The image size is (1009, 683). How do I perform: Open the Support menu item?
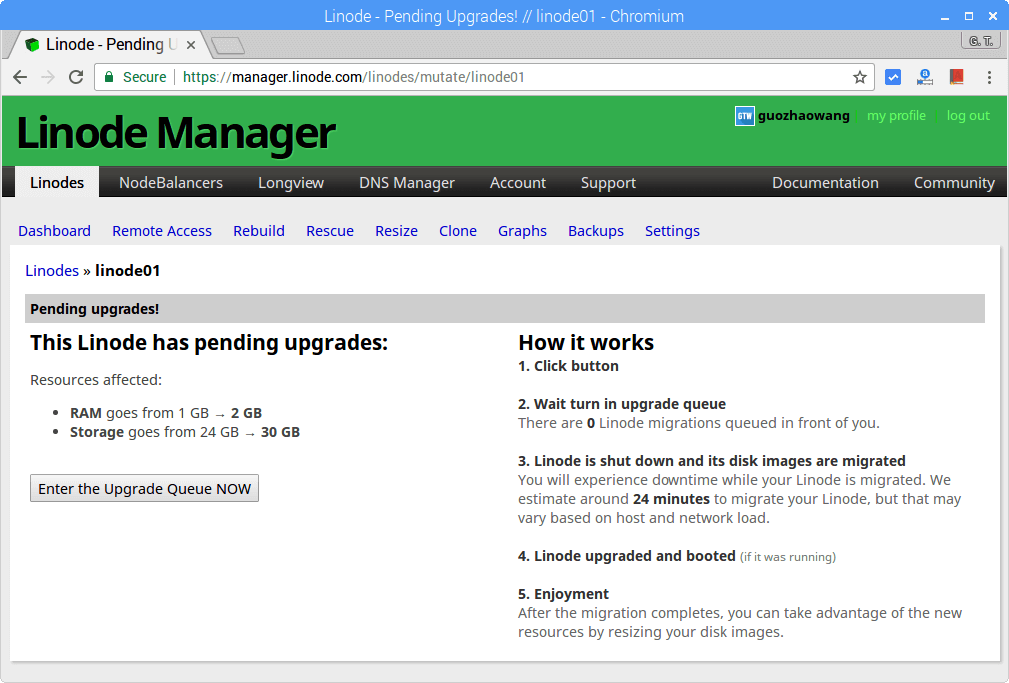point(608,182)
